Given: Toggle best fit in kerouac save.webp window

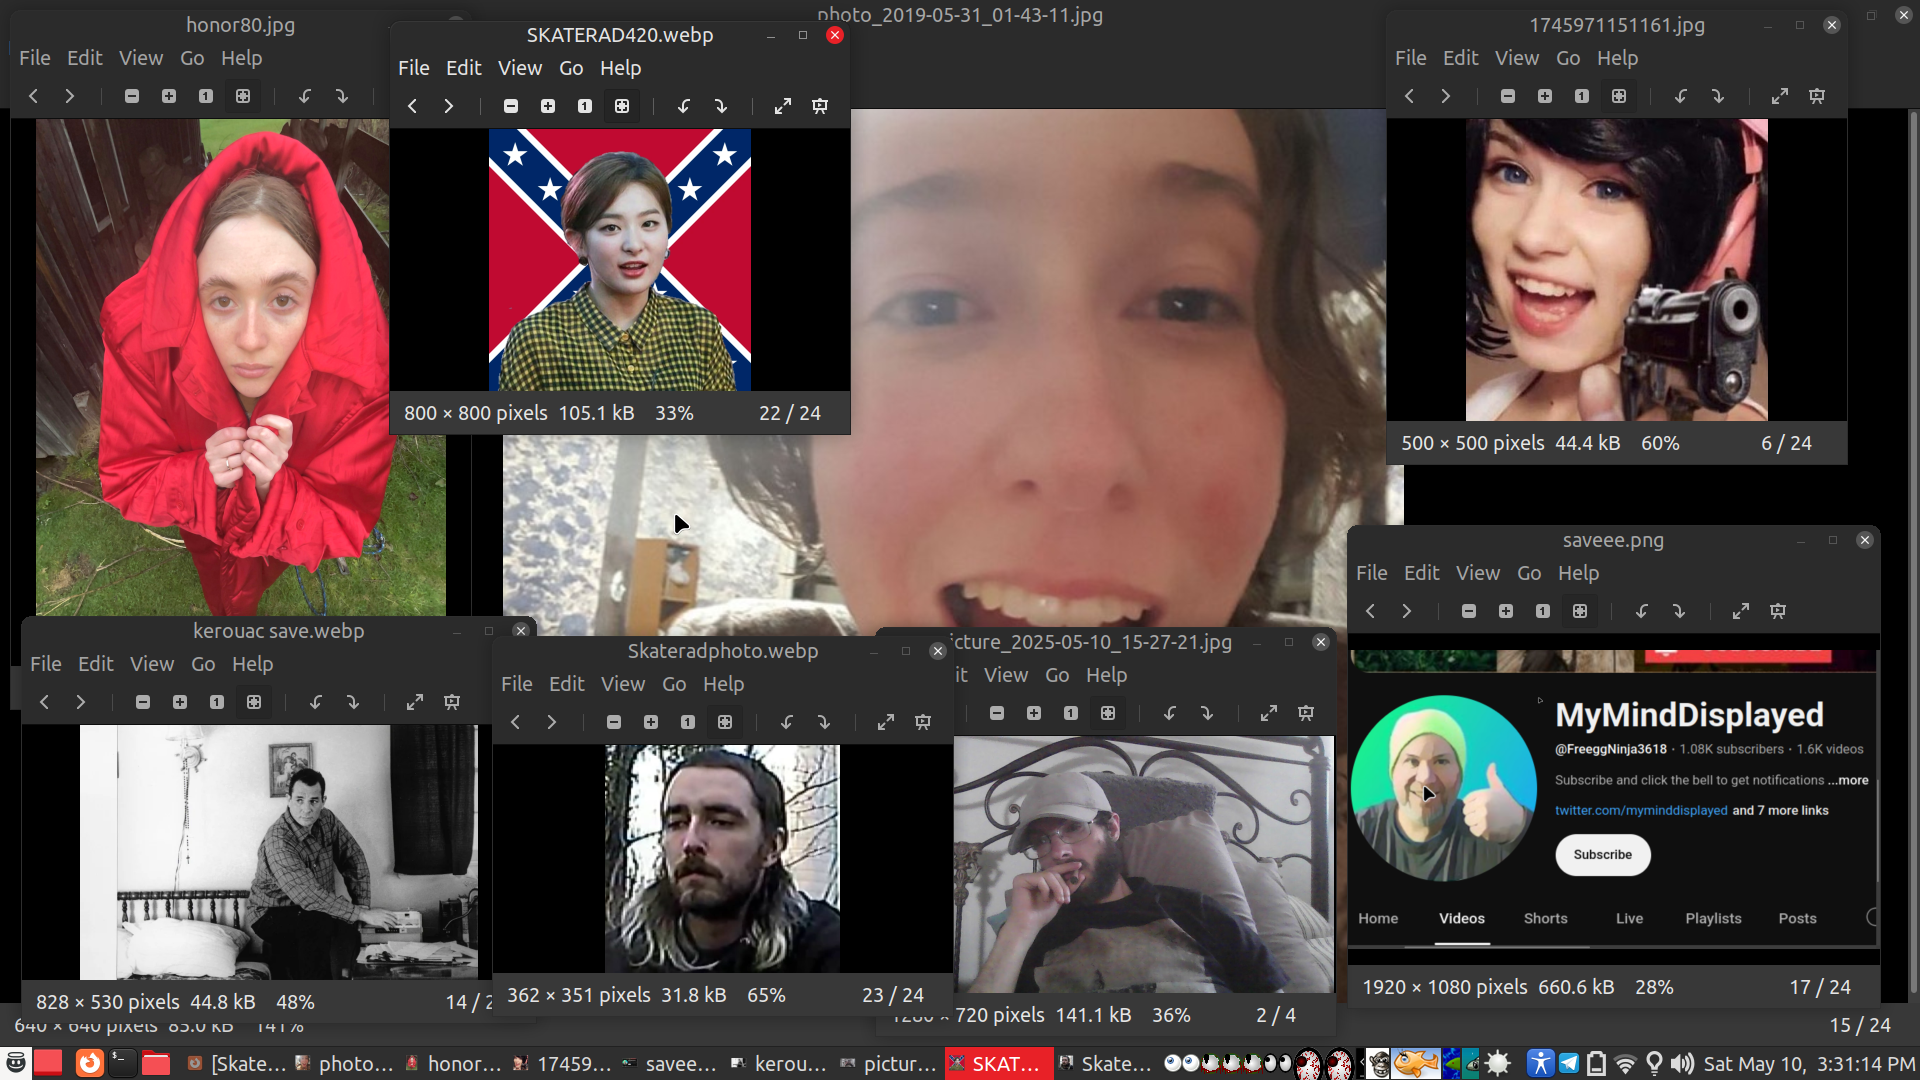Looking at the screenshot, I should pyautogui.click(x=254, y=702).
